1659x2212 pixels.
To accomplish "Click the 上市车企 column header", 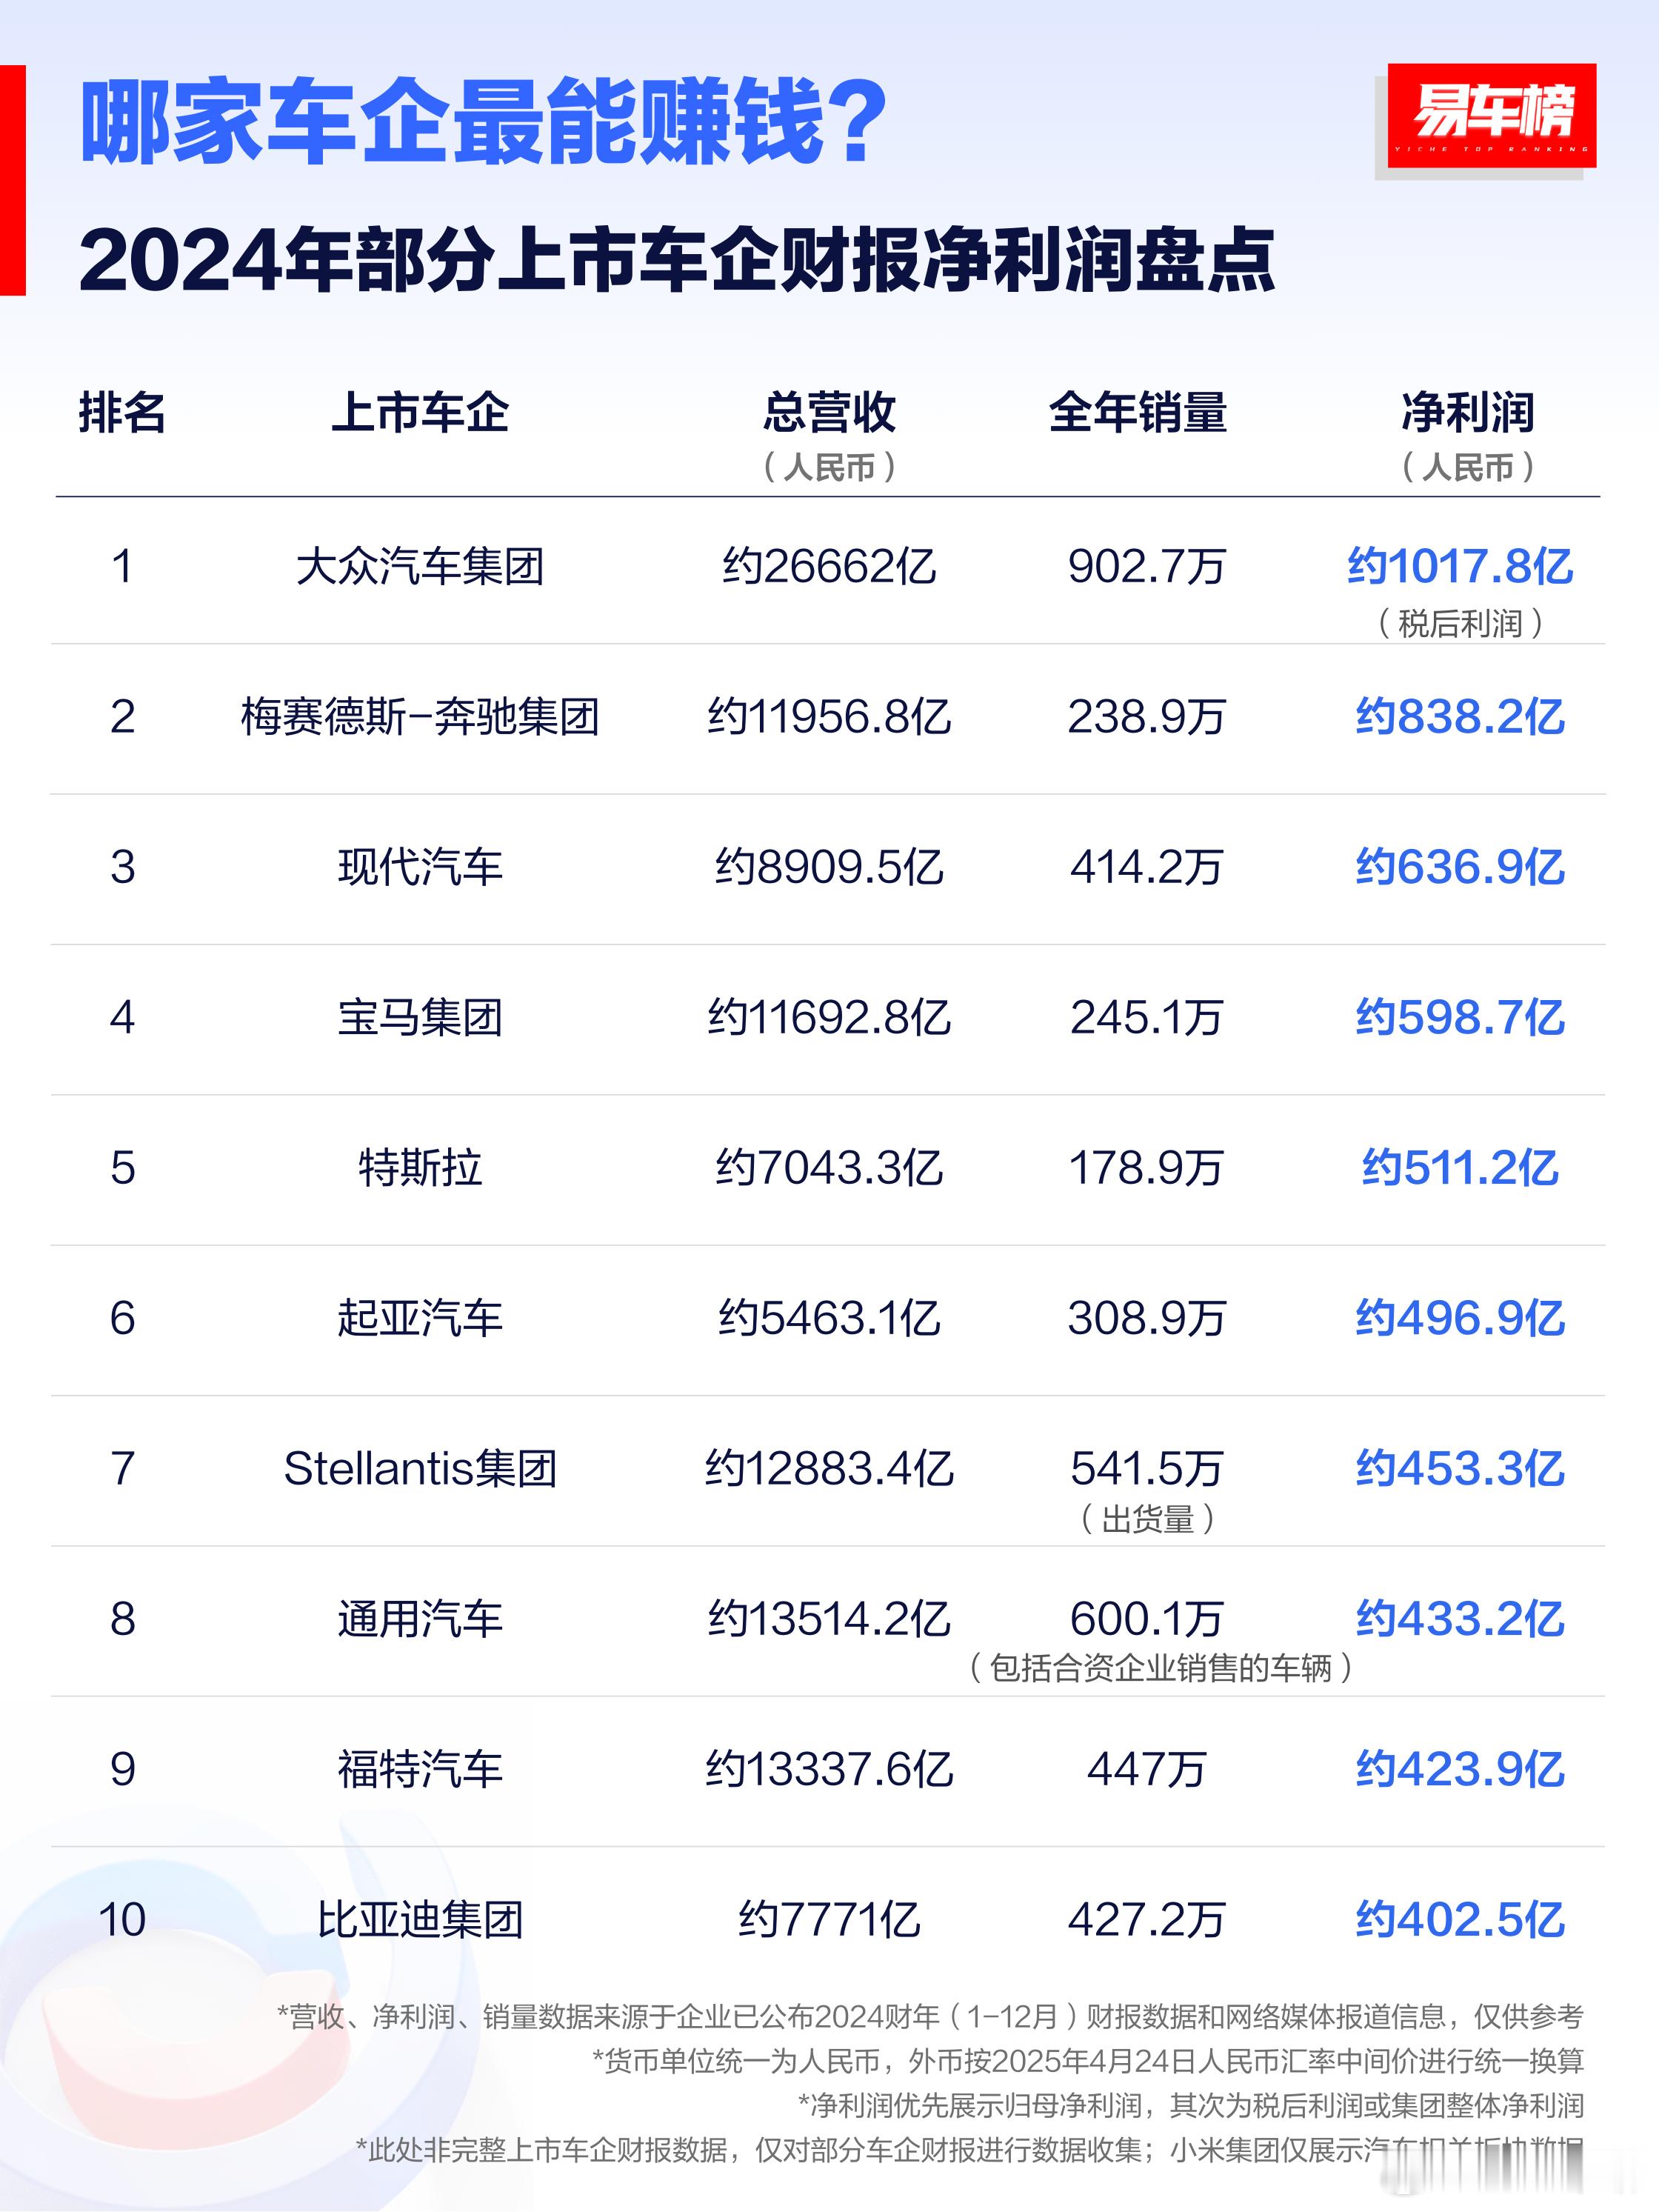I will (x=420, y=412).
